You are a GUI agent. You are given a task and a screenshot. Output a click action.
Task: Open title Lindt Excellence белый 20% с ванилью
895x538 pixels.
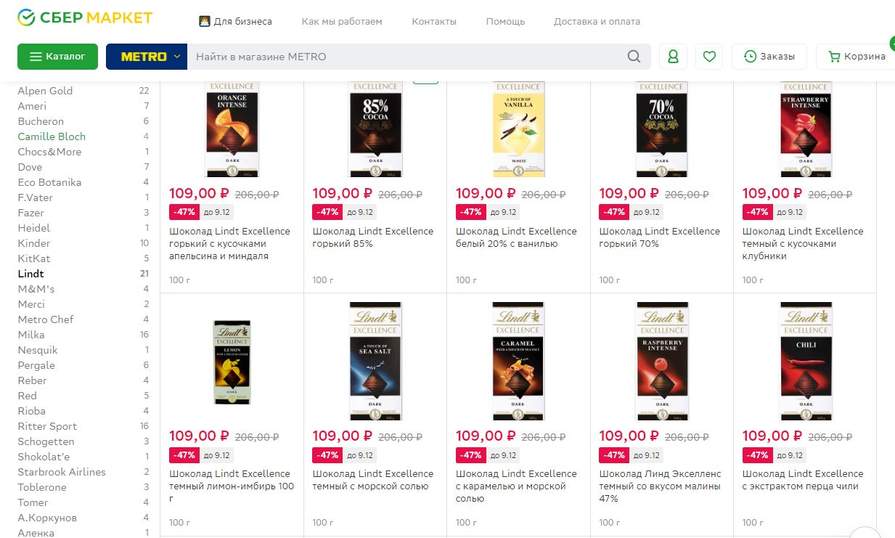click(x=516, y=237)
